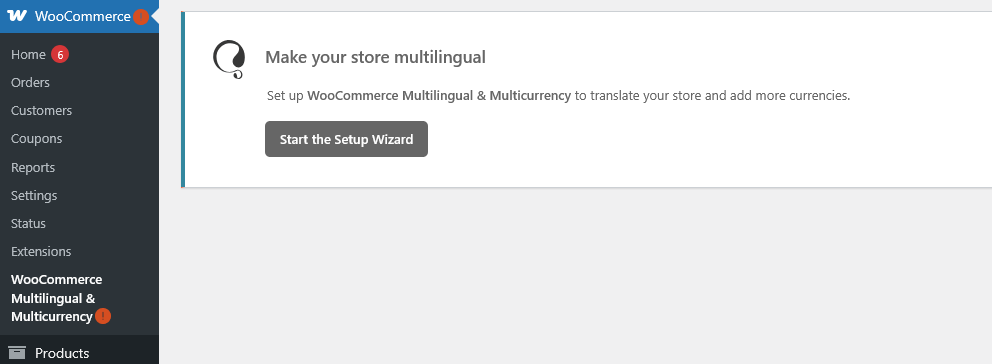Click the bold WooCommerce Multilingual & Multicurrency description text
This screenshot has height=364, width=992.
click(439, 96)
